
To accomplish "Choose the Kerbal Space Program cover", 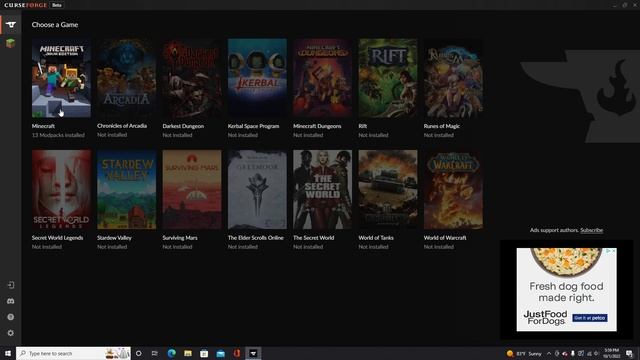I will click(x=257, y=78).
